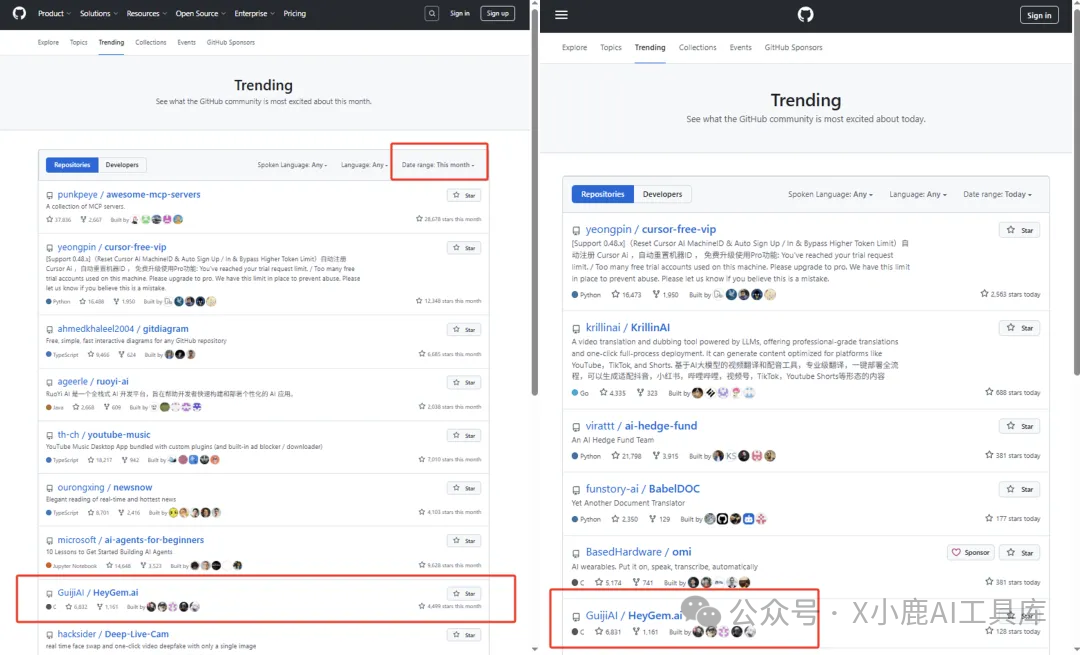The height and width of the screenshot is (655, 1080).
Task: Open GuijiAI / HeyGem.ai link in left window
Action: (98, 592)
